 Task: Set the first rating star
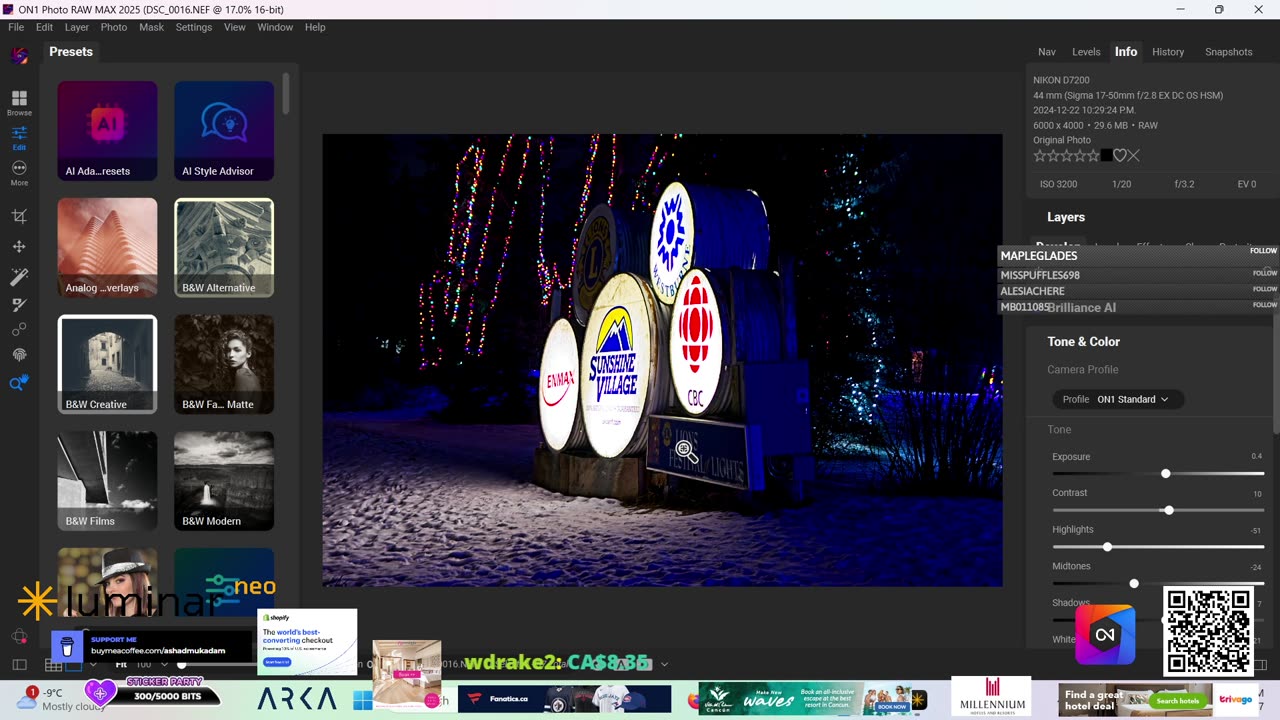point(1040,155)
